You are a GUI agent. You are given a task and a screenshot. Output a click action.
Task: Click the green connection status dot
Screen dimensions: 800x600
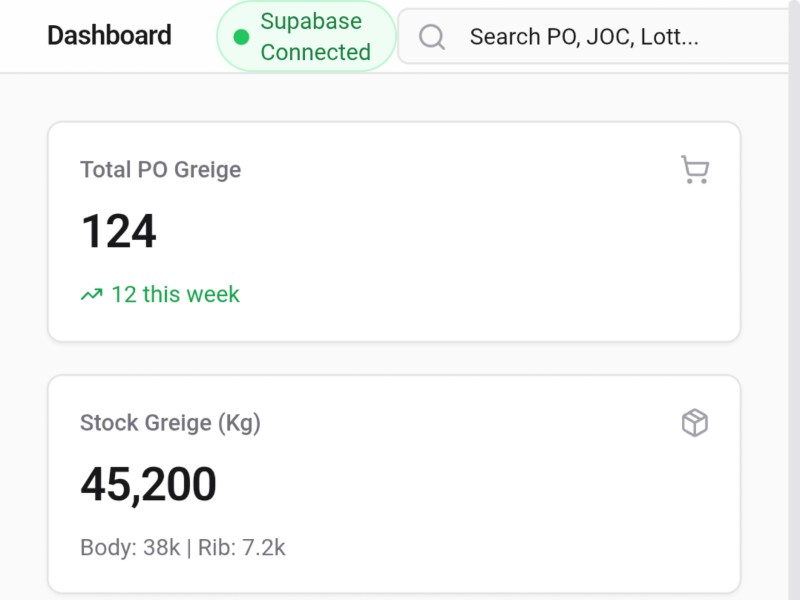(241, 37)
